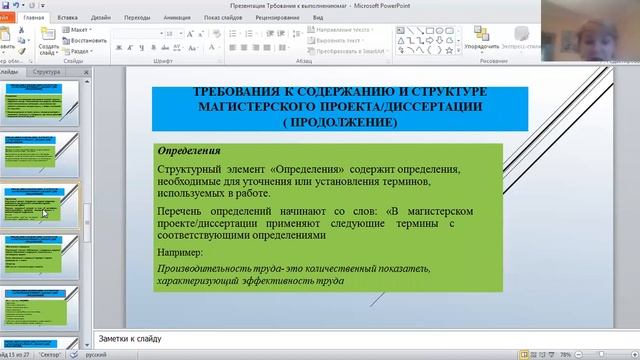Open the Рецензирование tab
This screenshot has height=360, width=640.
coord(278,18)
